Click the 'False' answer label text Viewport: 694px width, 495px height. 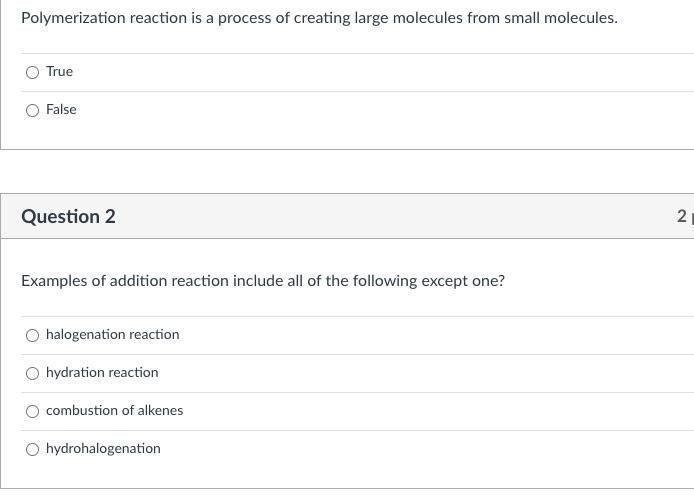(61, 110)
